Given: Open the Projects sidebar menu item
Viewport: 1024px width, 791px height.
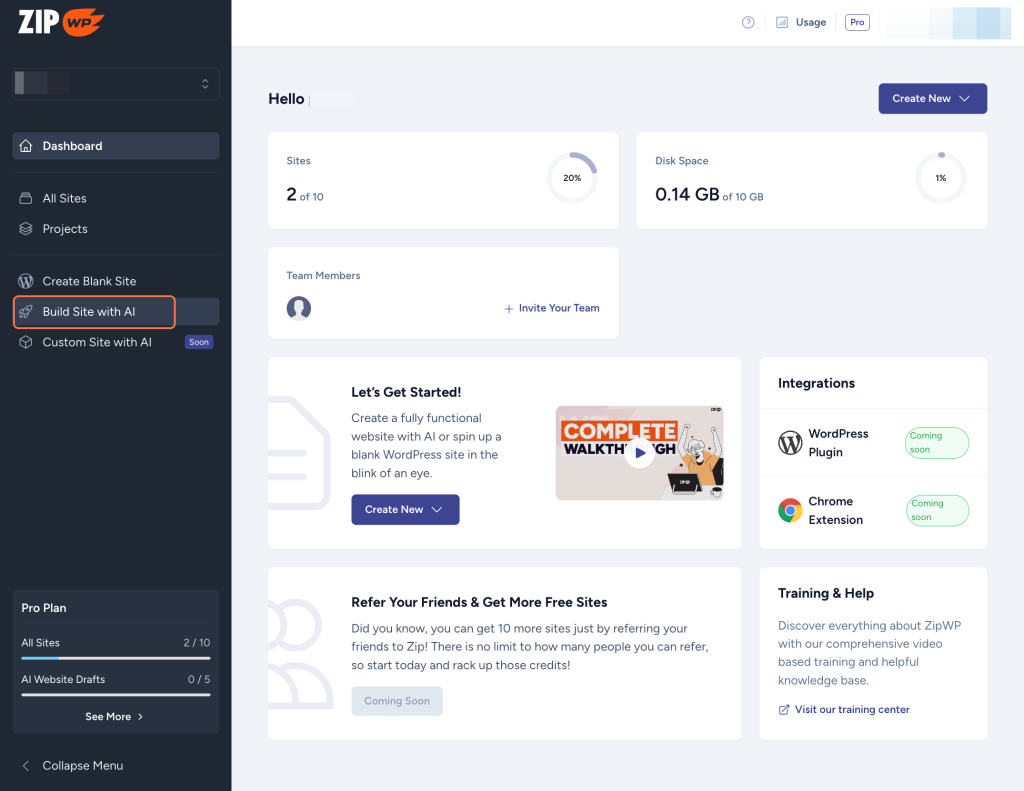Looking at the screenshot, I should 64,229.
